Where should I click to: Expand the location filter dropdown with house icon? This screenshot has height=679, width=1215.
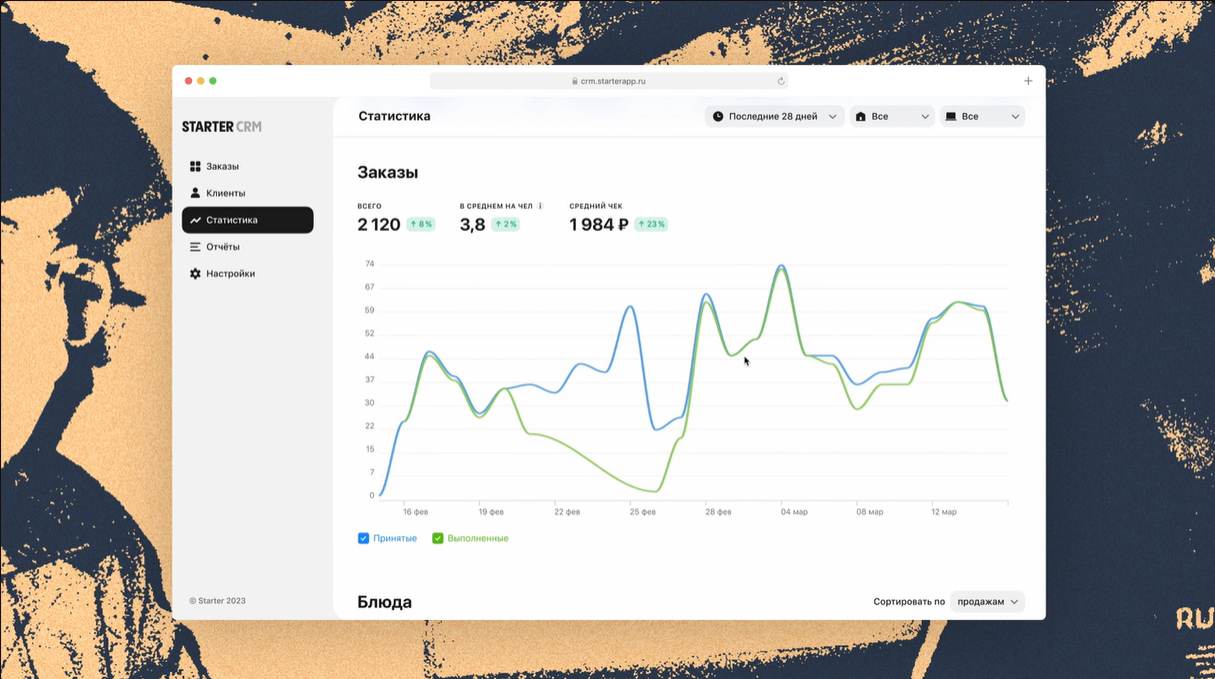[x=891, y=117]
